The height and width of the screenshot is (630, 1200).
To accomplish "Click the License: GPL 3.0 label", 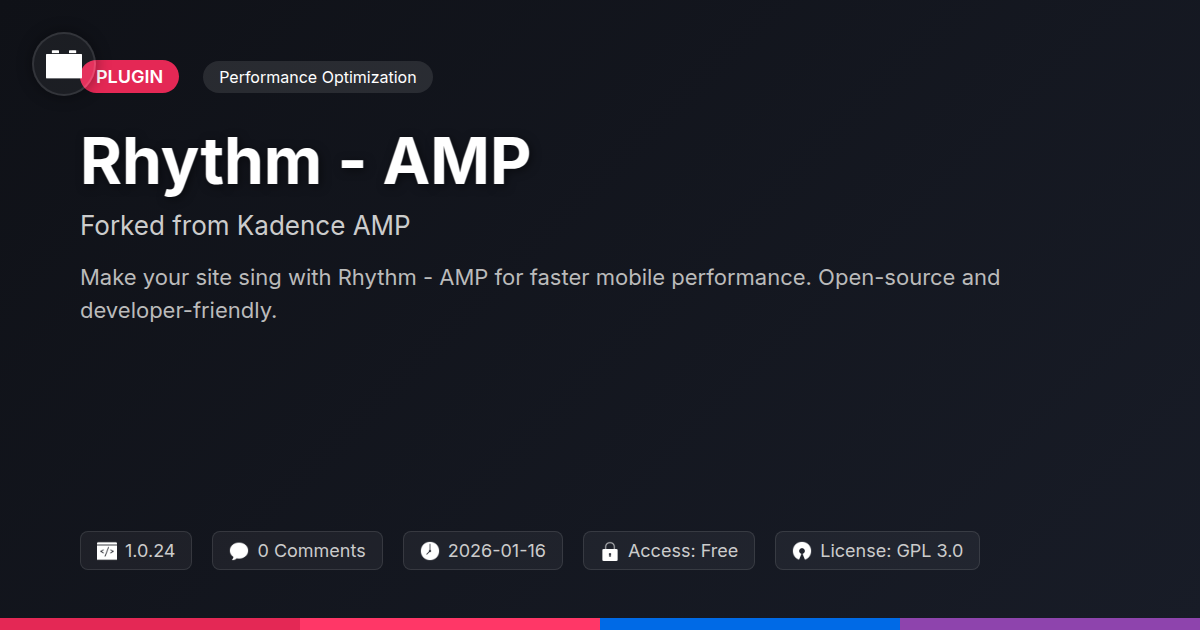I will coord(891,551).
